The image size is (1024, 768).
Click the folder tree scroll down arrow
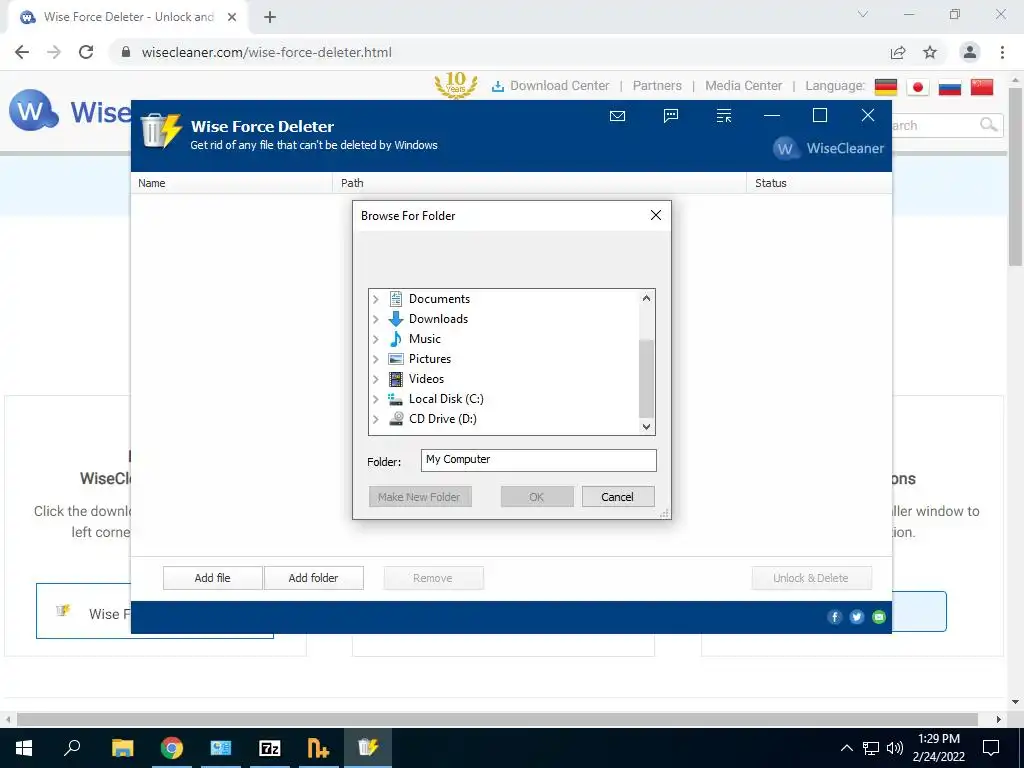tap(646, 426)
